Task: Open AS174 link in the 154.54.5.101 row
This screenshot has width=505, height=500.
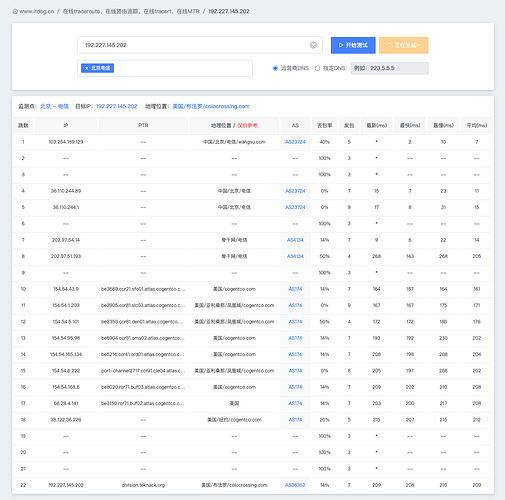Action: click(295, 322)
